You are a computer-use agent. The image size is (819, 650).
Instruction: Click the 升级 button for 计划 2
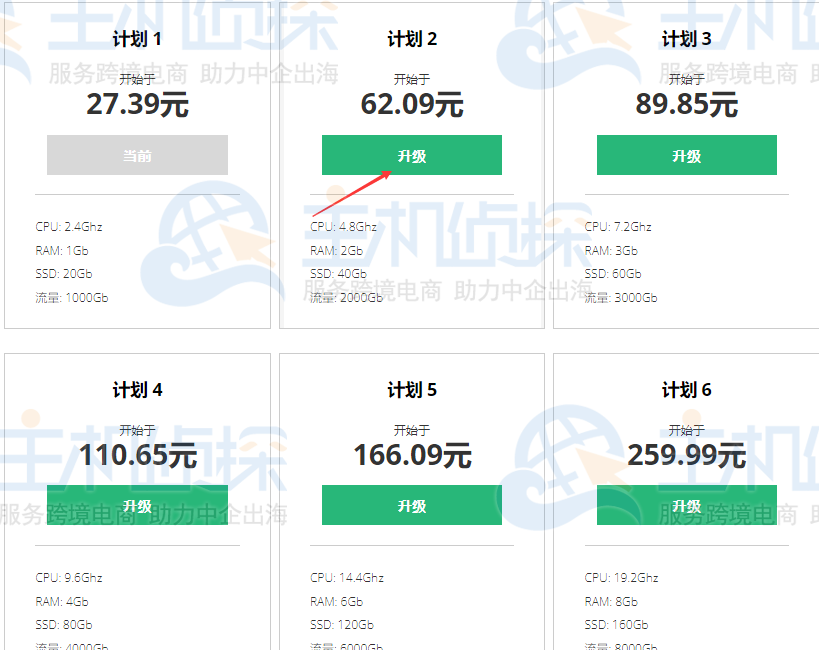coord(411,155)
